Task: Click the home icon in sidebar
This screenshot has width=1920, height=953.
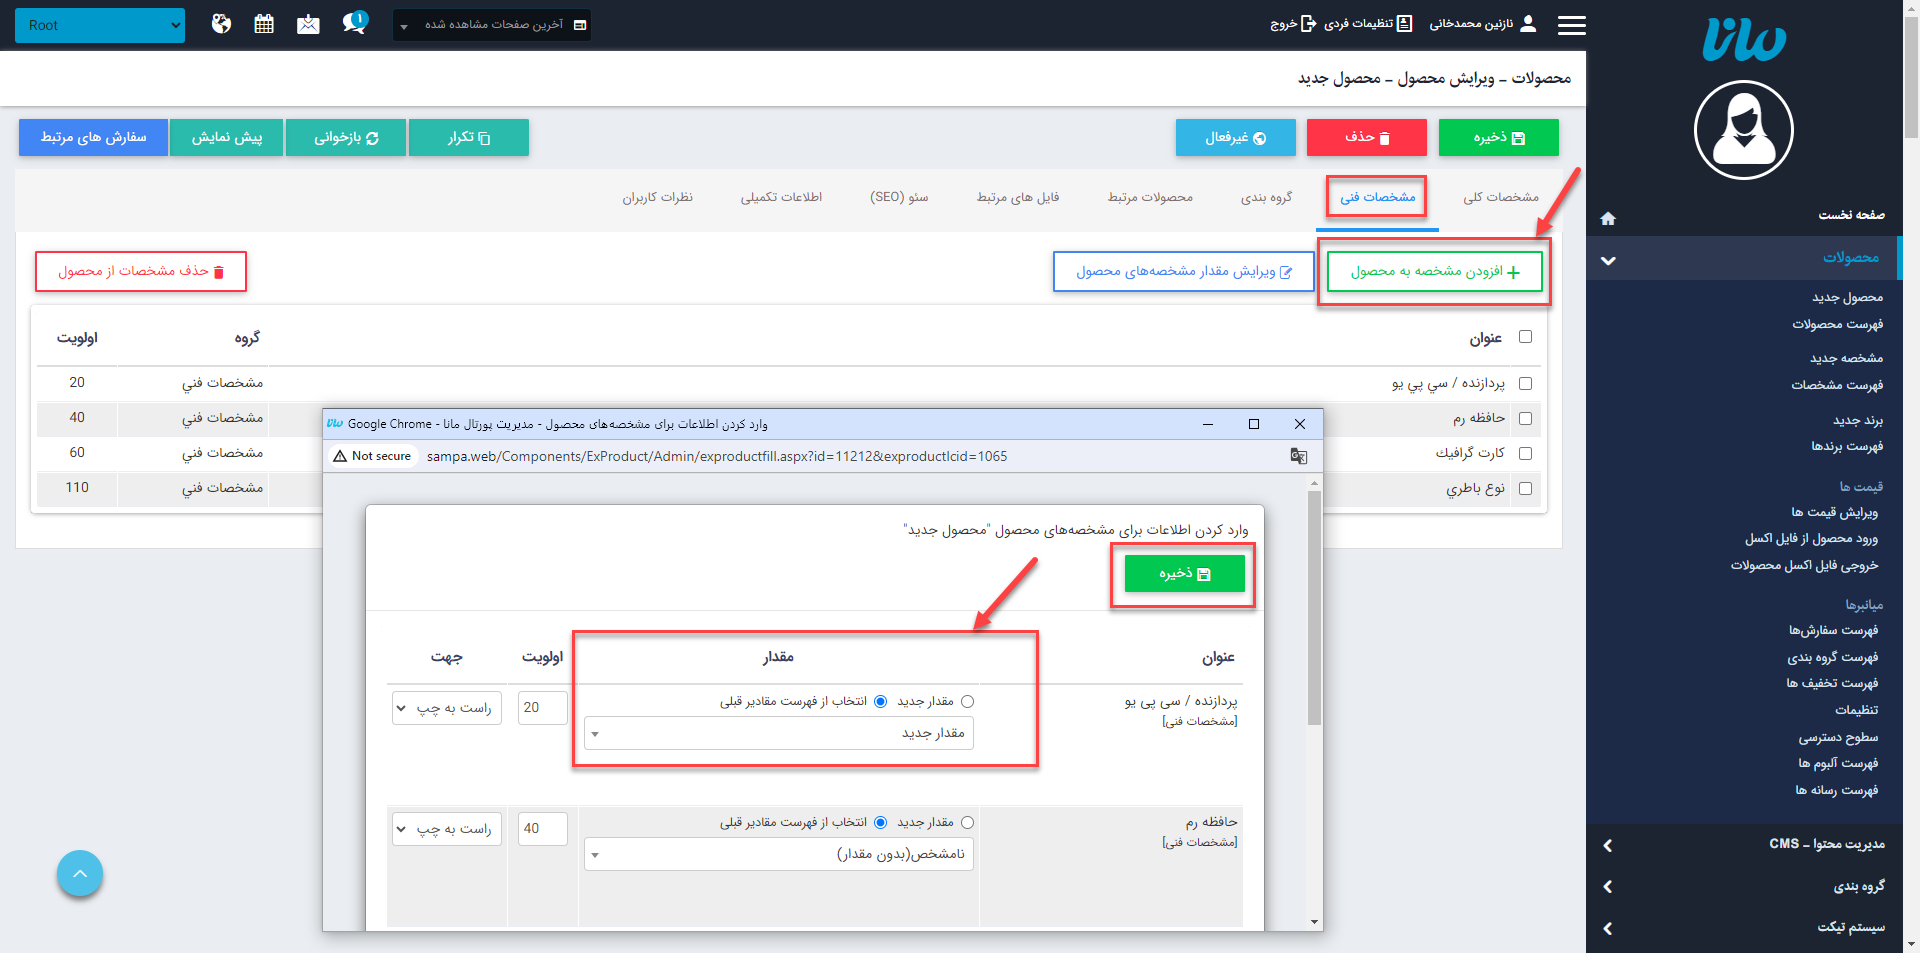Action: [1608, 218]
